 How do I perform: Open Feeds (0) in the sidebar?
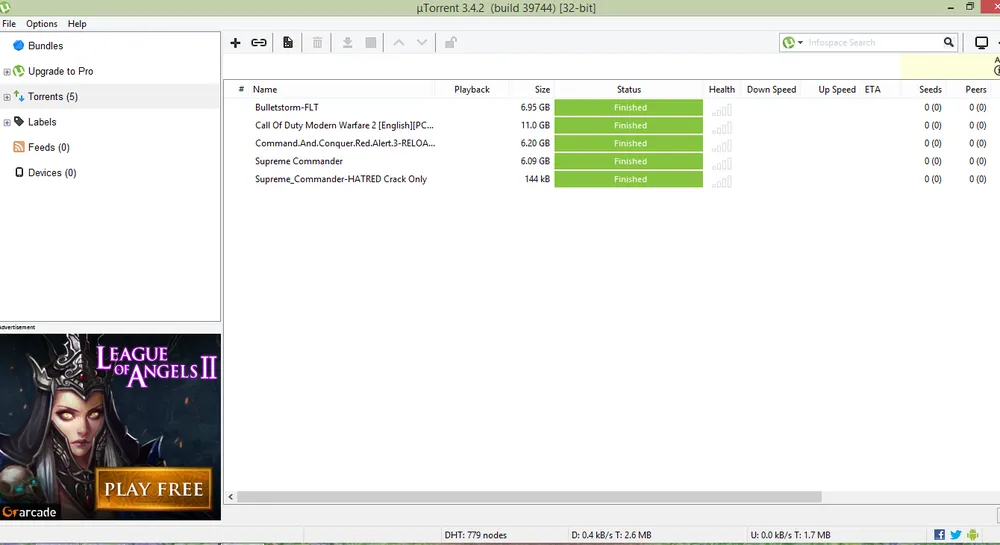pos(48,147)
